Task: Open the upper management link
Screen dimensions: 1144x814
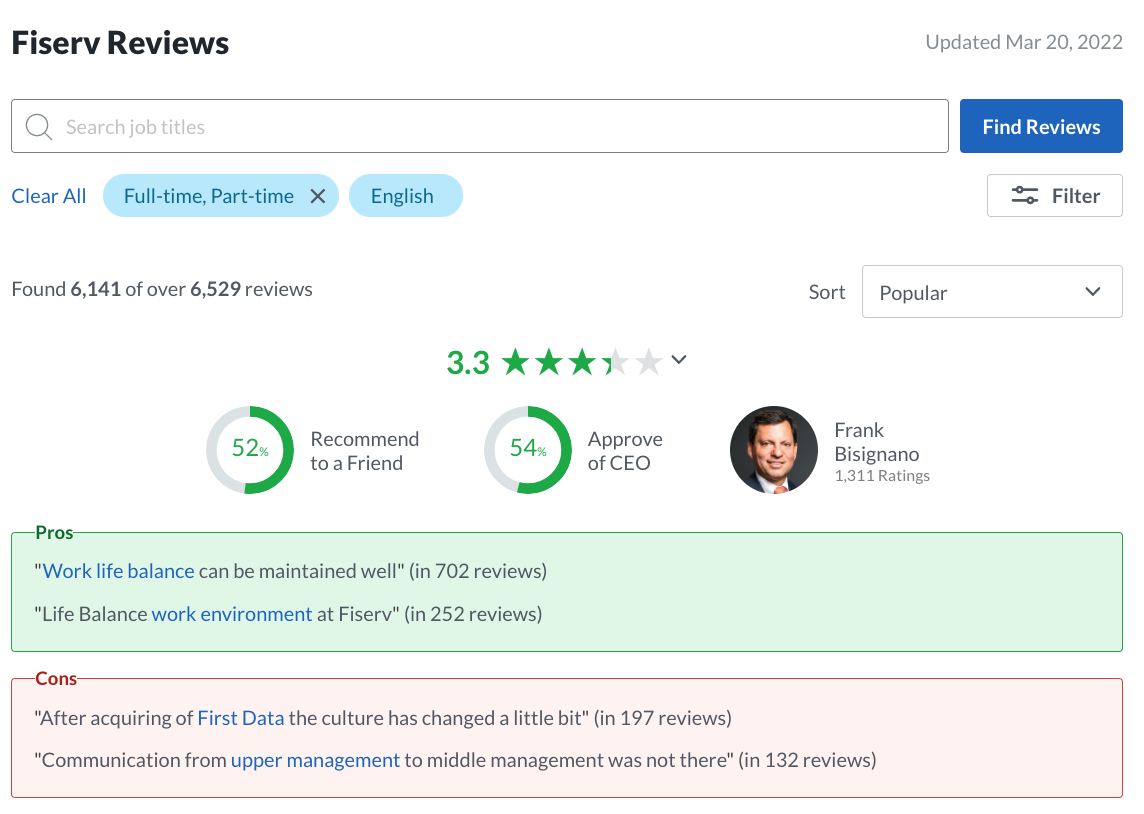Action: [315, 761]
